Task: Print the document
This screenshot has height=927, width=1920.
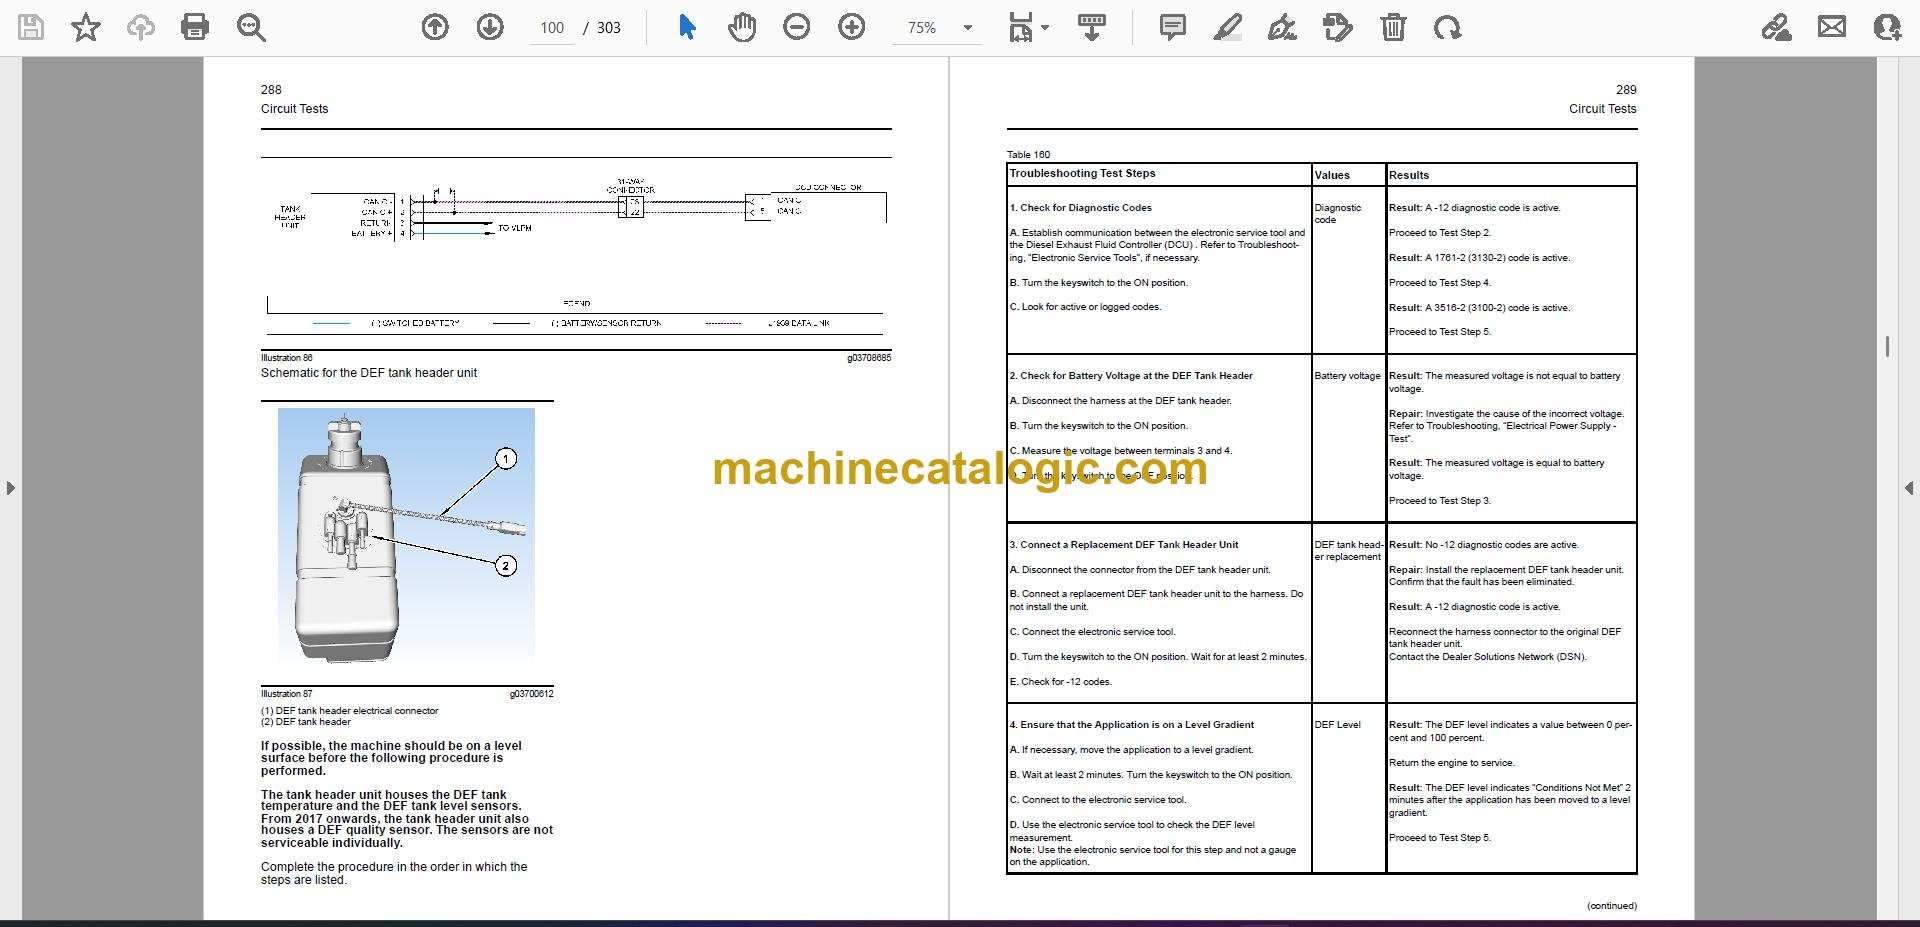Action: click(x=194, y=27)
